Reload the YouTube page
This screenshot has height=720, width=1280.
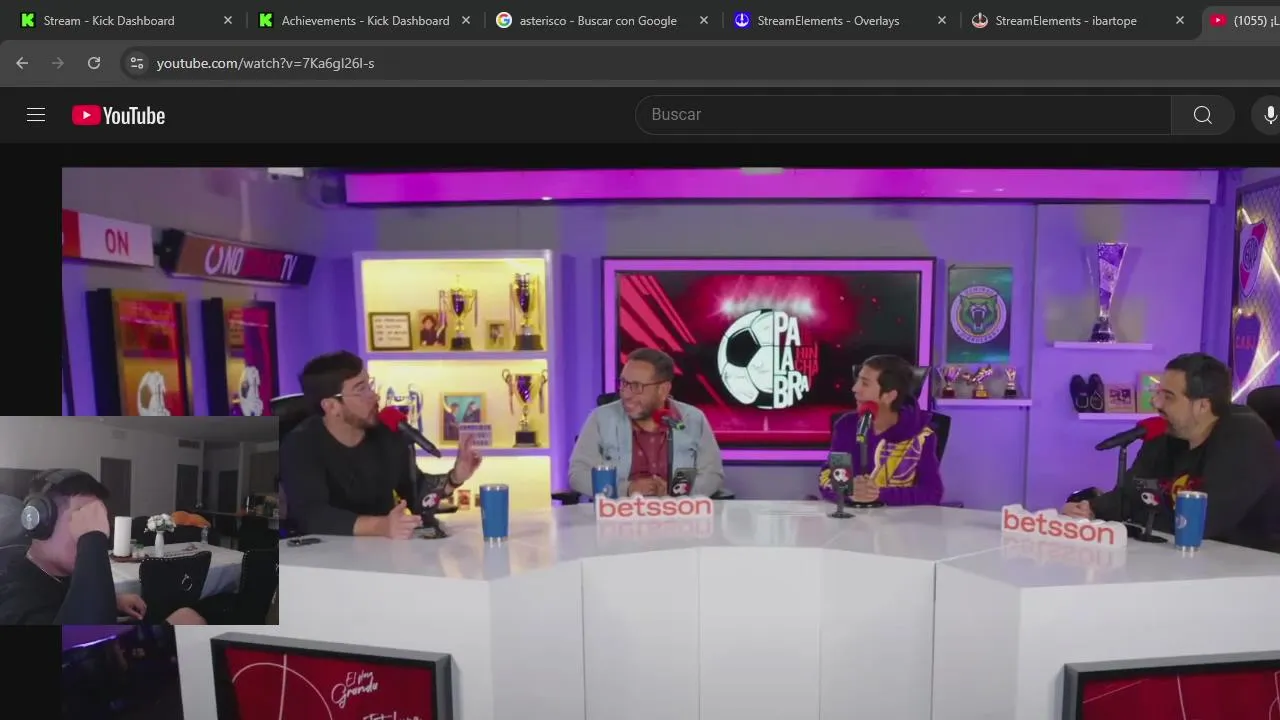94,63
